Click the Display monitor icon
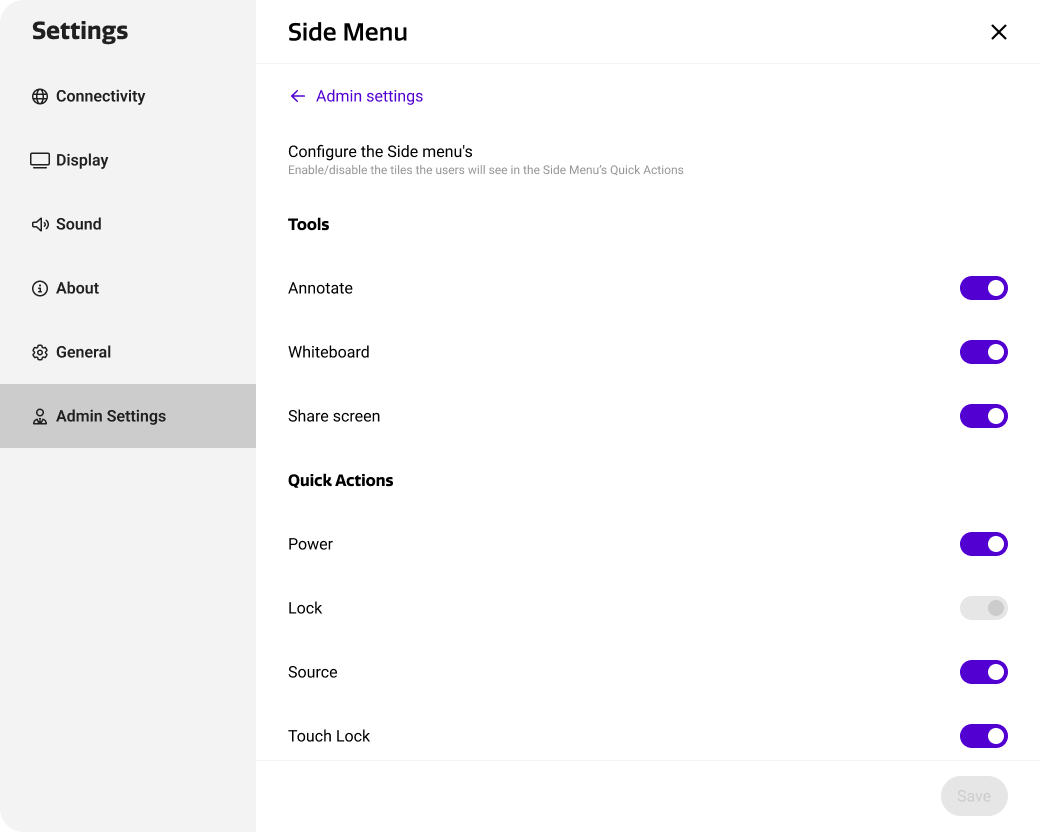 [40, 160]
